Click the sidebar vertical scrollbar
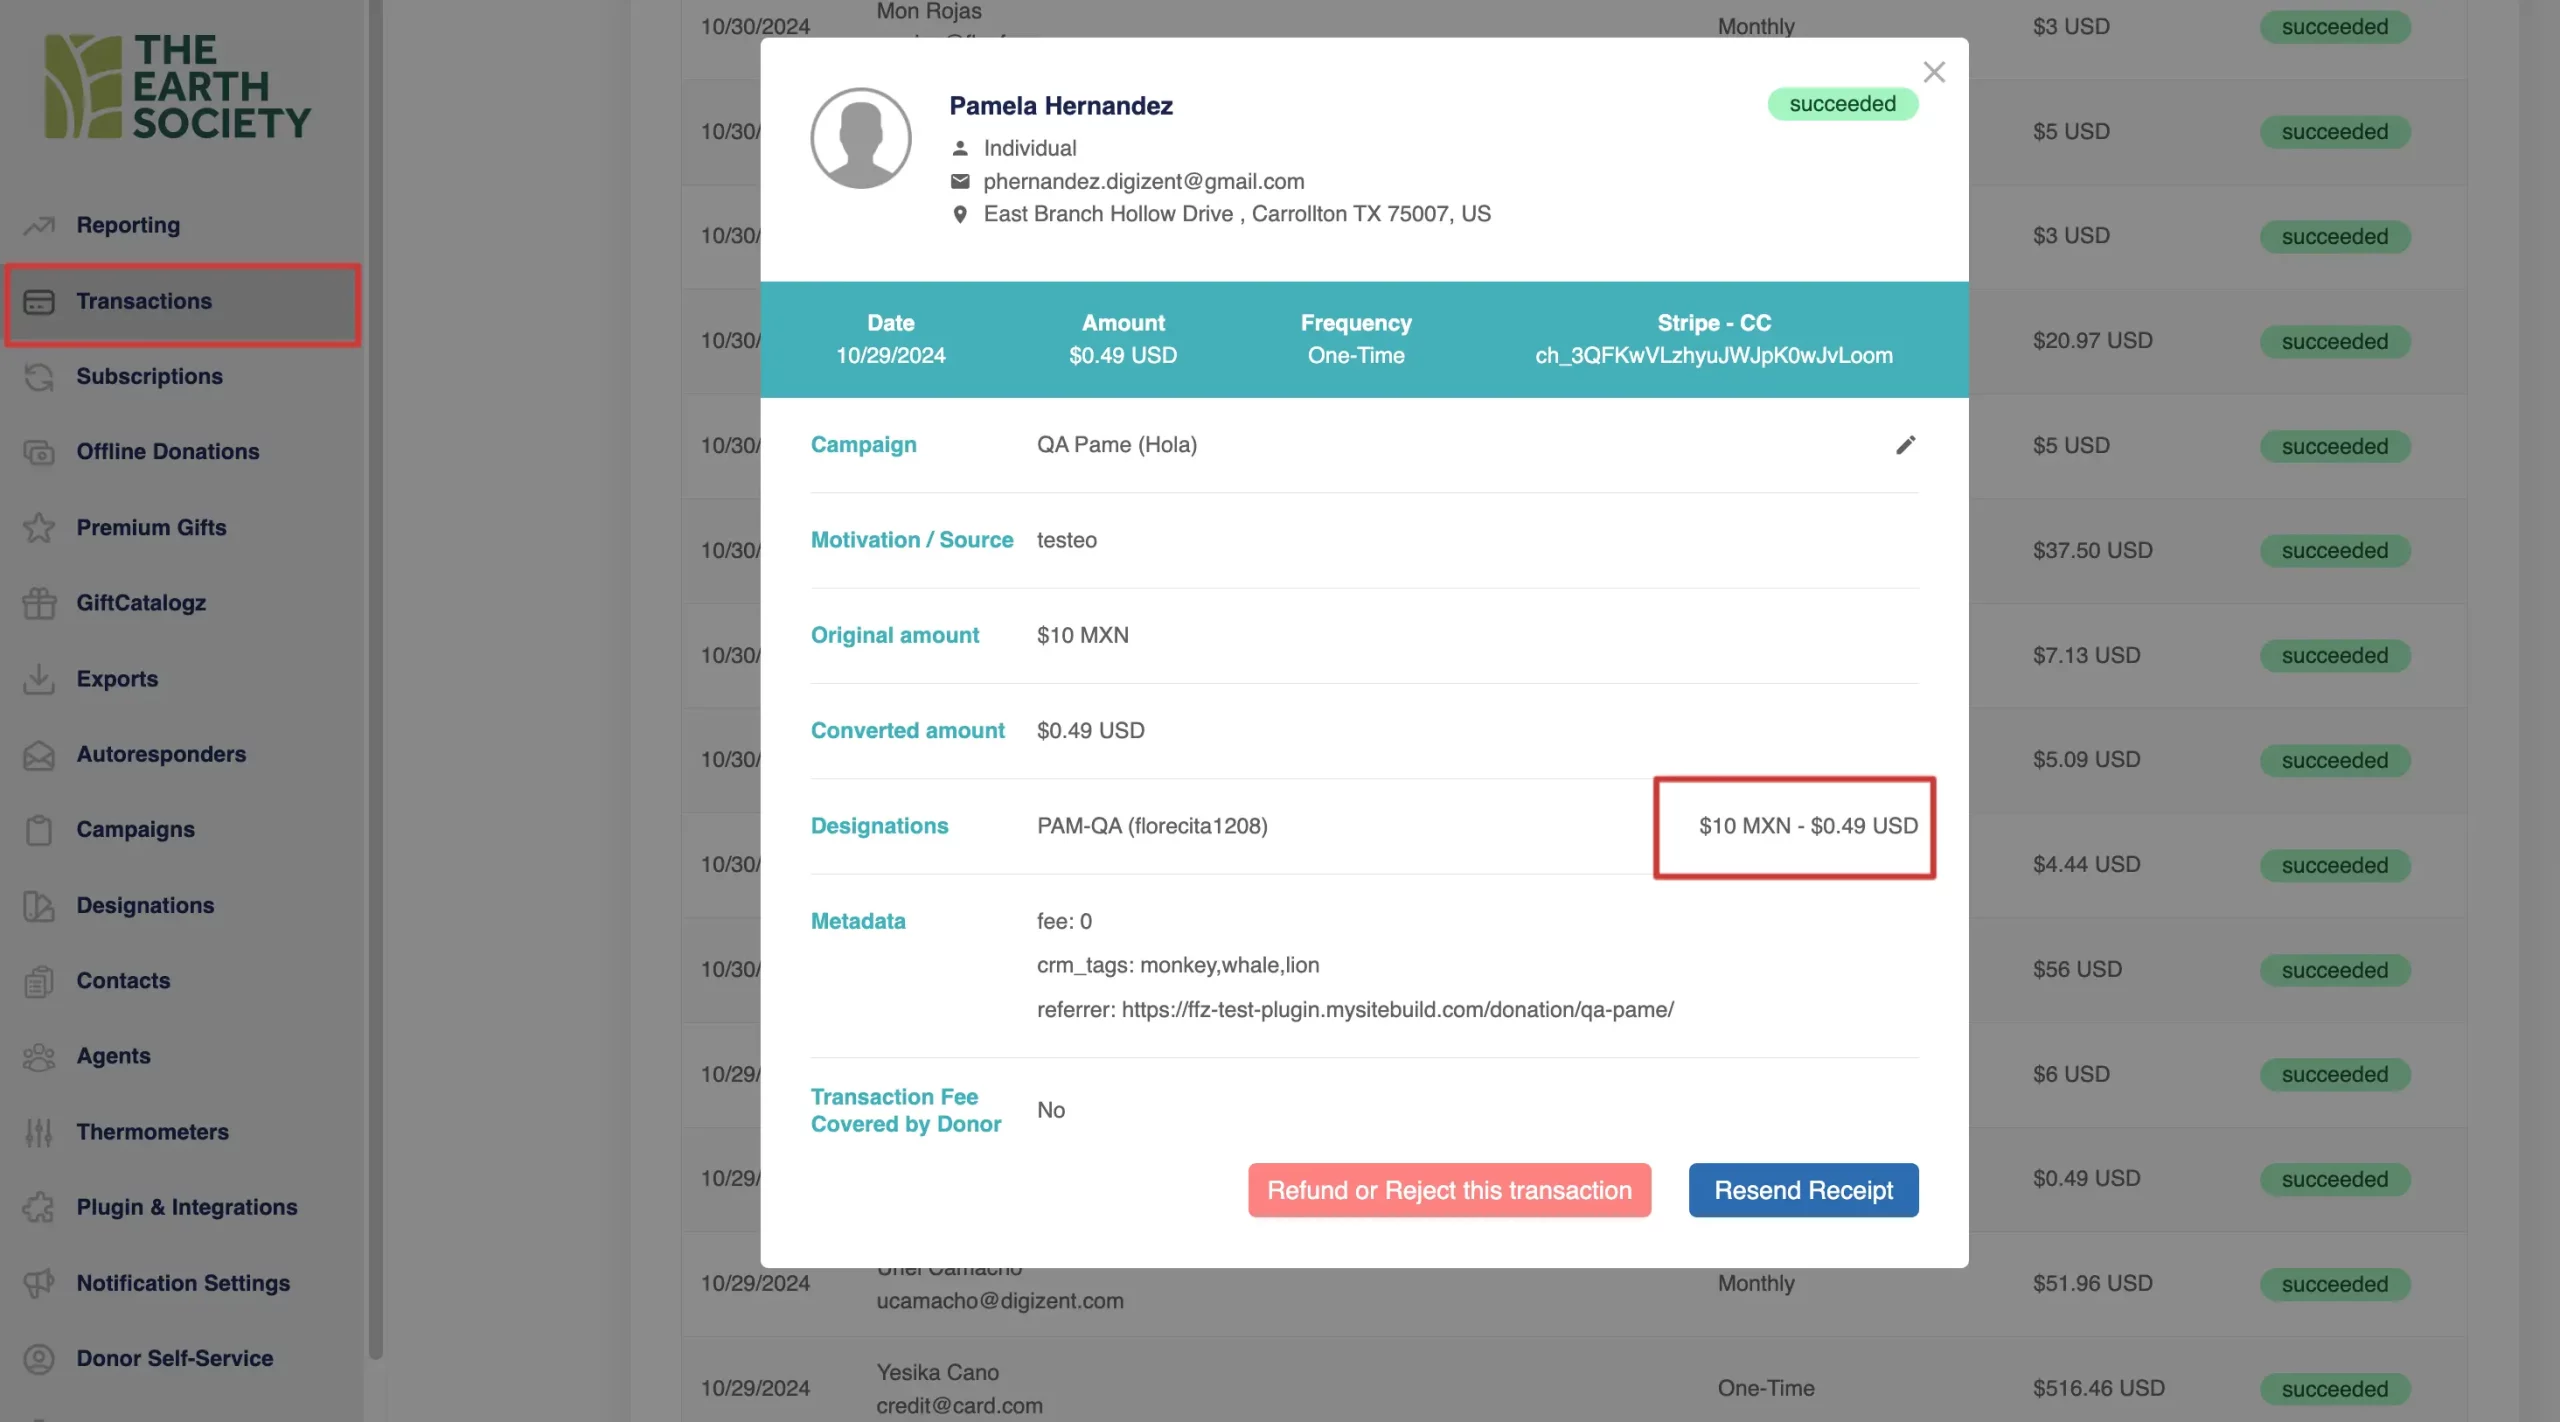This screenshot has height=1422, width=2560. pyautogui.click(x=376, y=680)
